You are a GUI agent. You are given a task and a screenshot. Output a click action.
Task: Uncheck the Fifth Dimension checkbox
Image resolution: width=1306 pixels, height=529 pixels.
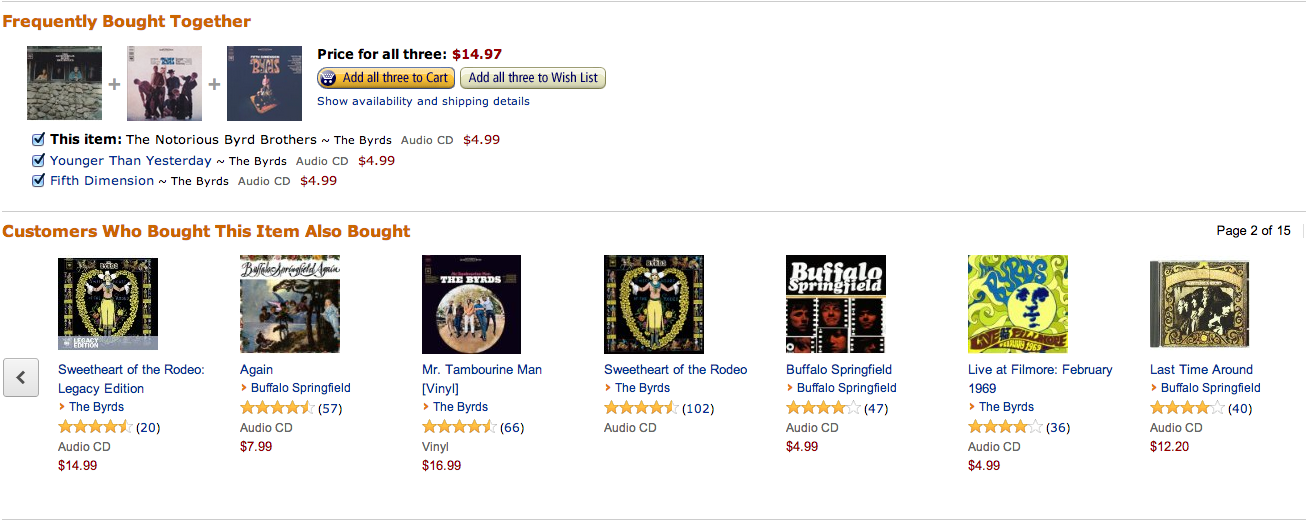(38, 181)
